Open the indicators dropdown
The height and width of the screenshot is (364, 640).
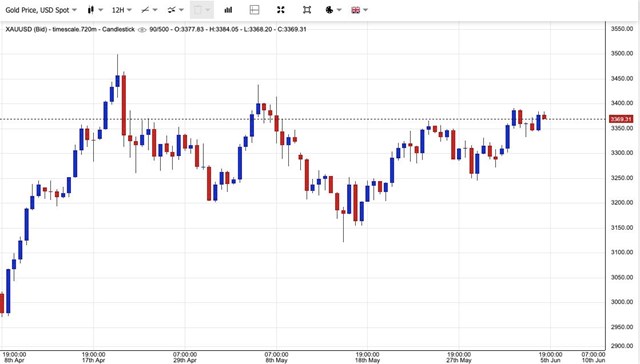tap(176, 10)
